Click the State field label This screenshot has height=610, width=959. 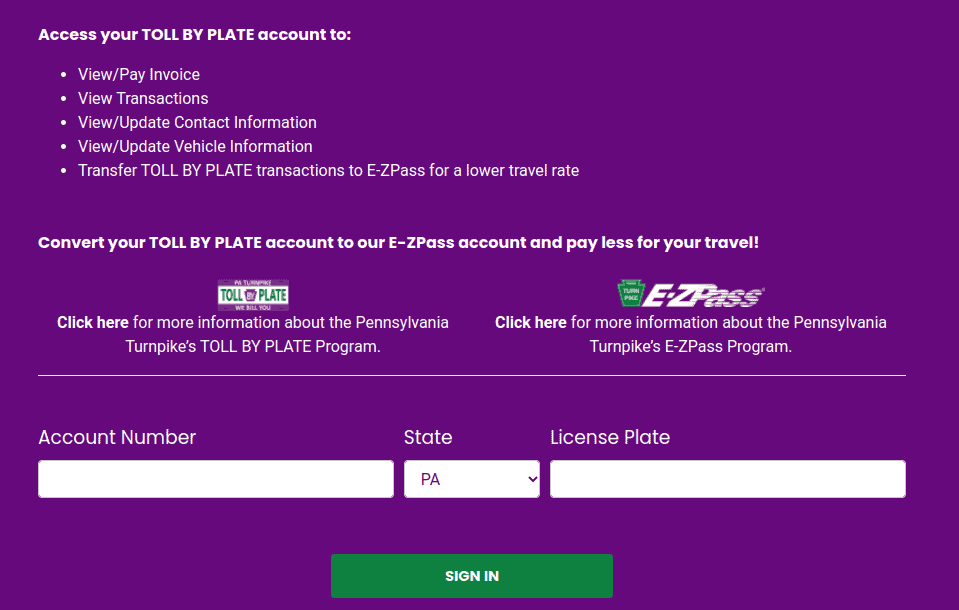[x=428, y=437]
